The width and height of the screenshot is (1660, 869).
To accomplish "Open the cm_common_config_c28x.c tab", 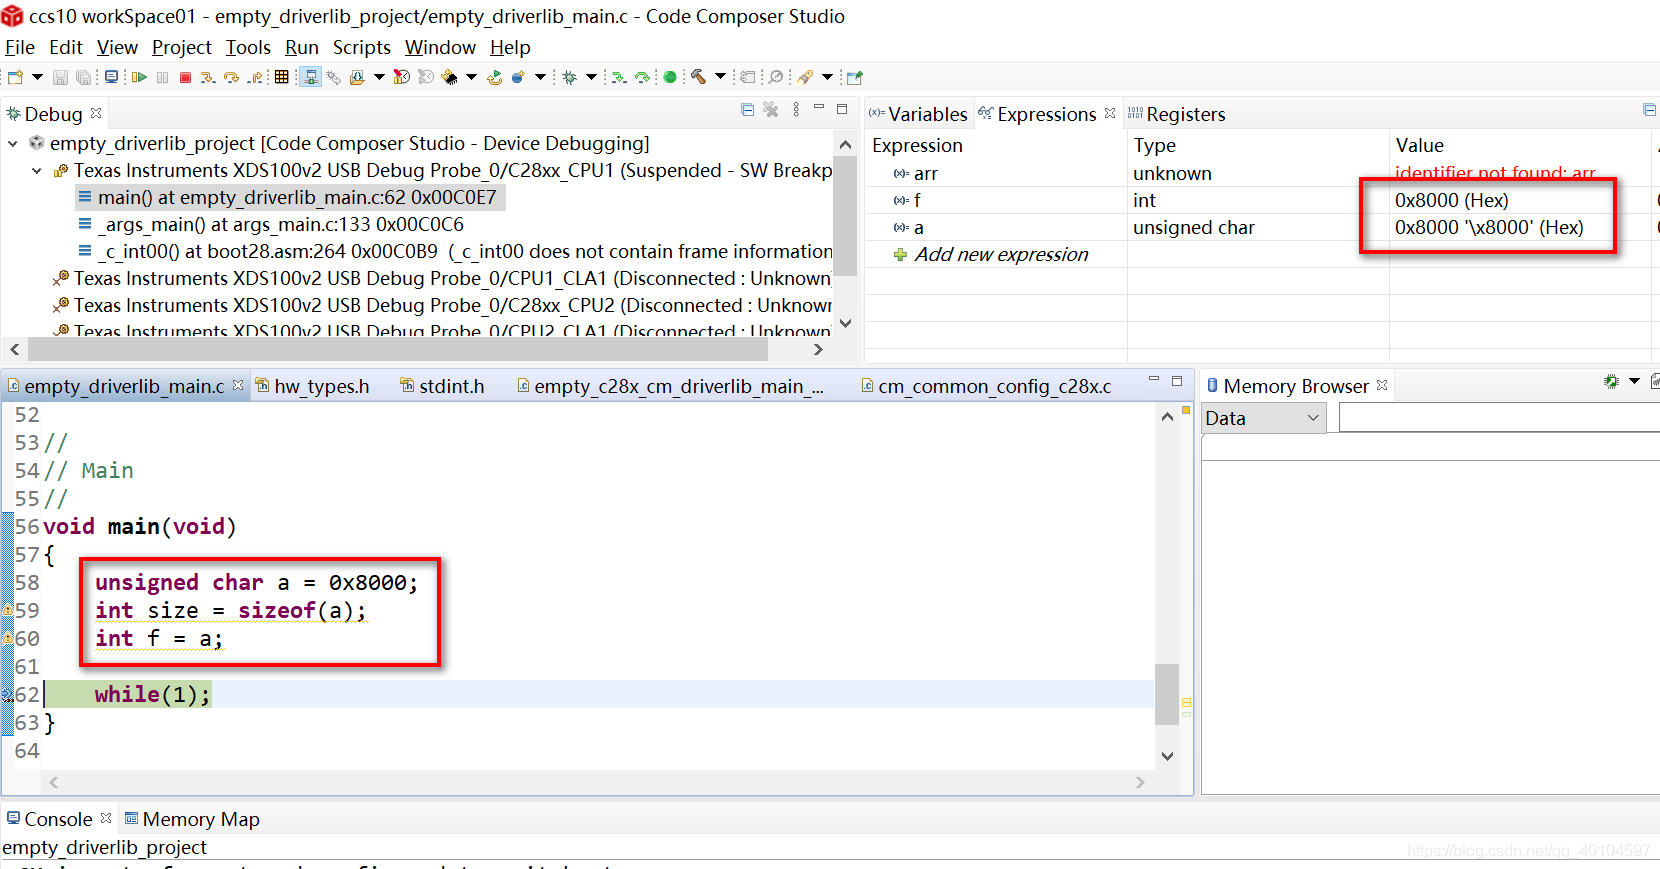I will tap(986, 386).
